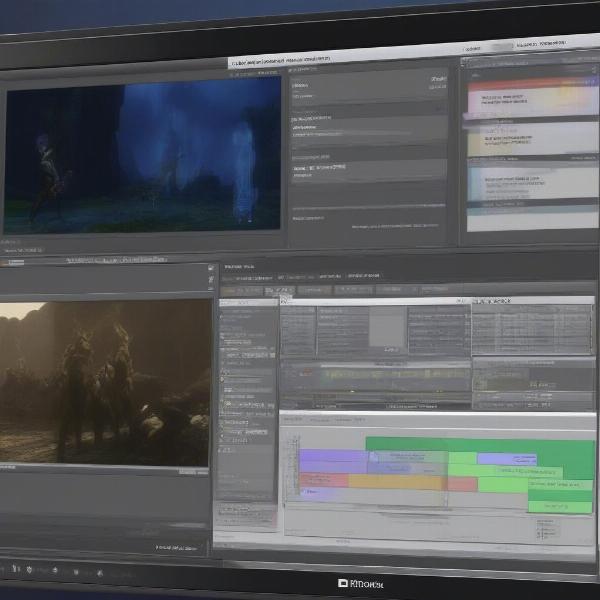Click the blue forest preview video frame
Viewport: 600px width, 600px height.
tap(142, 155)
